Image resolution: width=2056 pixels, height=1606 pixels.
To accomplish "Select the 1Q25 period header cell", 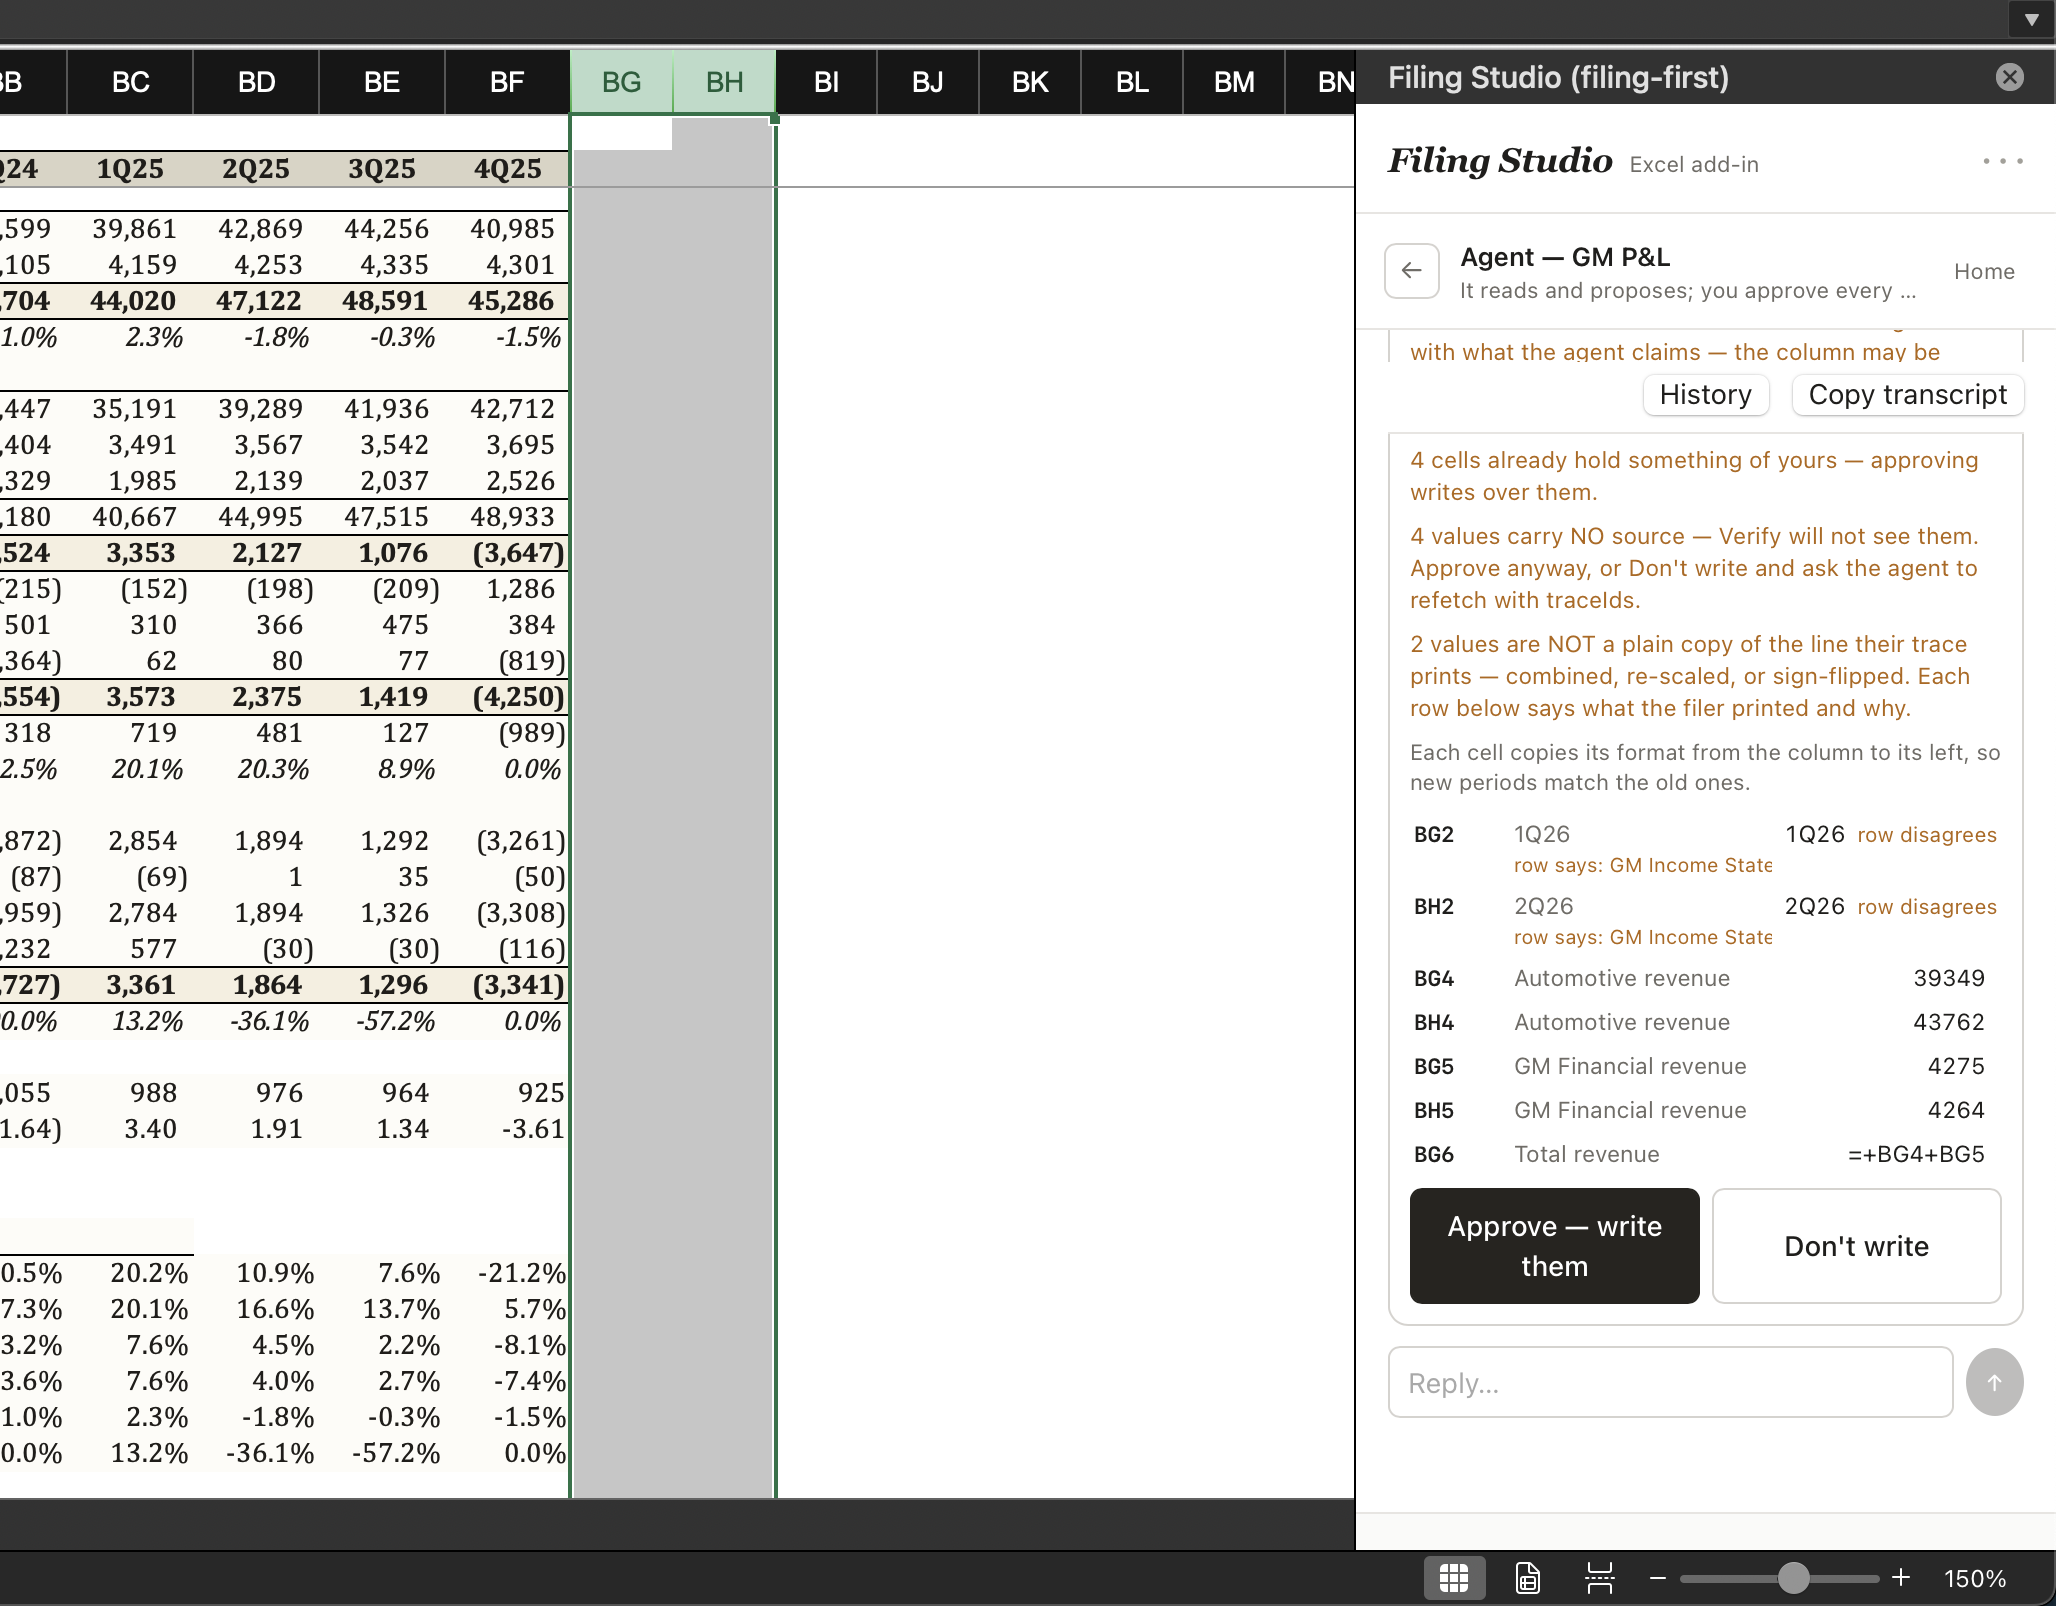I will point(131,169).
